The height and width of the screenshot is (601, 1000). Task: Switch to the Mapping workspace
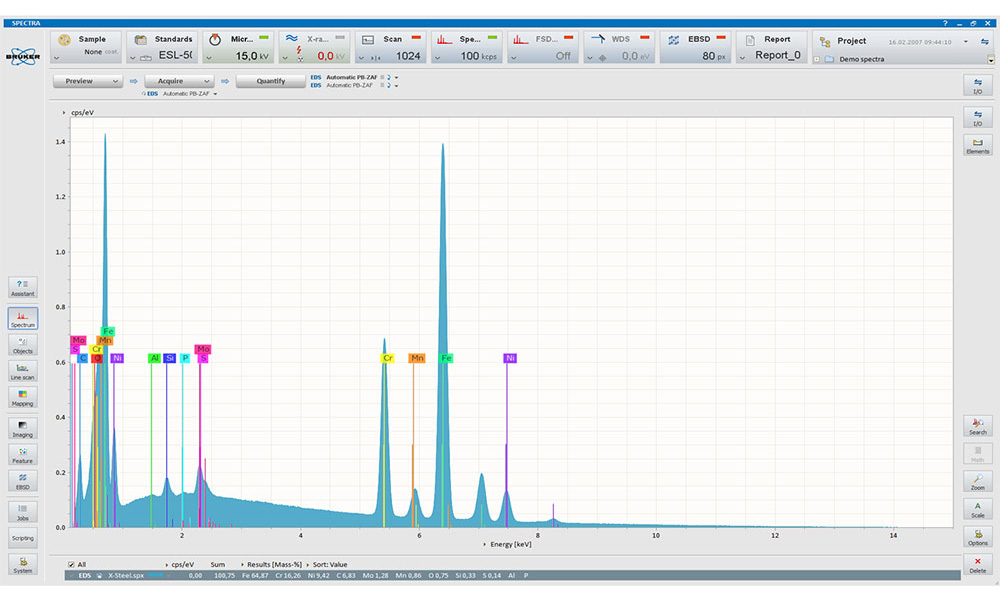click(22, 398)
